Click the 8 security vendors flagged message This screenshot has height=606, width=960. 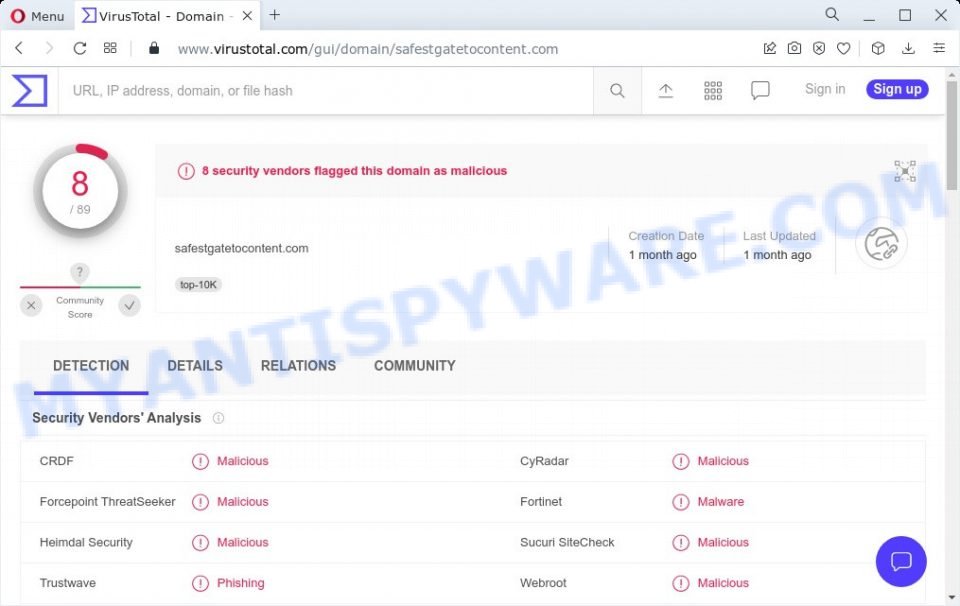point(354,171)
